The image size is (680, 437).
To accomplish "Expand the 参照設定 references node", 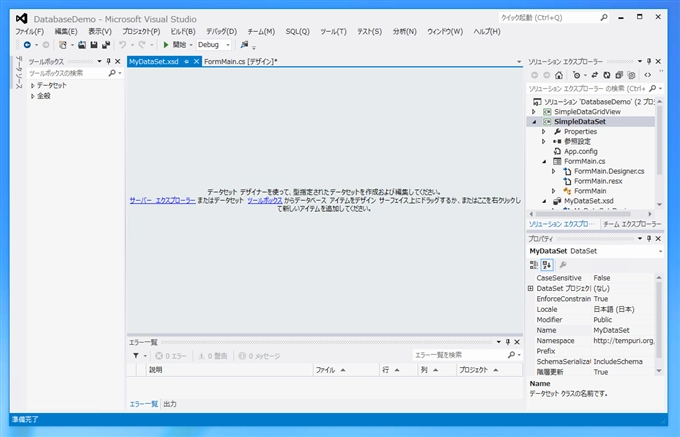I will pos(544,142).
